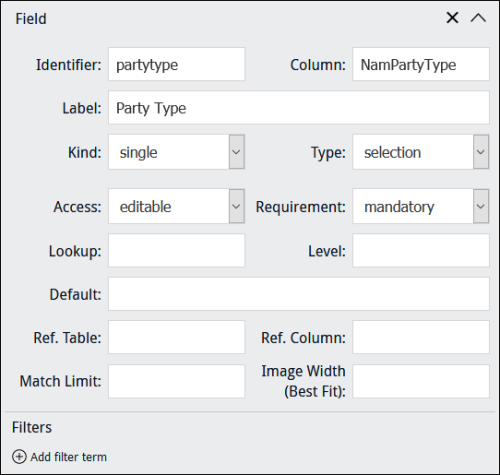Click the Filters section heading

(32, 427)
